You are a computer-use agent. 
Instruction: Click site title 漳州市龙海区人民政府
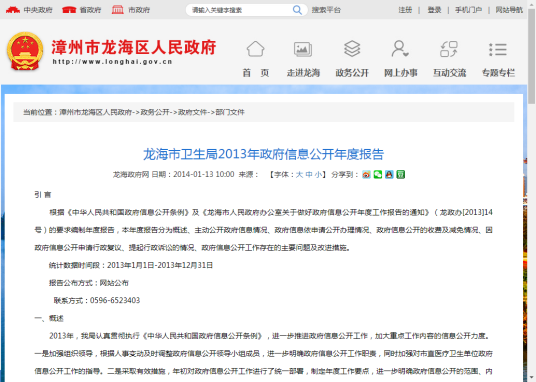tap(134, 47)
